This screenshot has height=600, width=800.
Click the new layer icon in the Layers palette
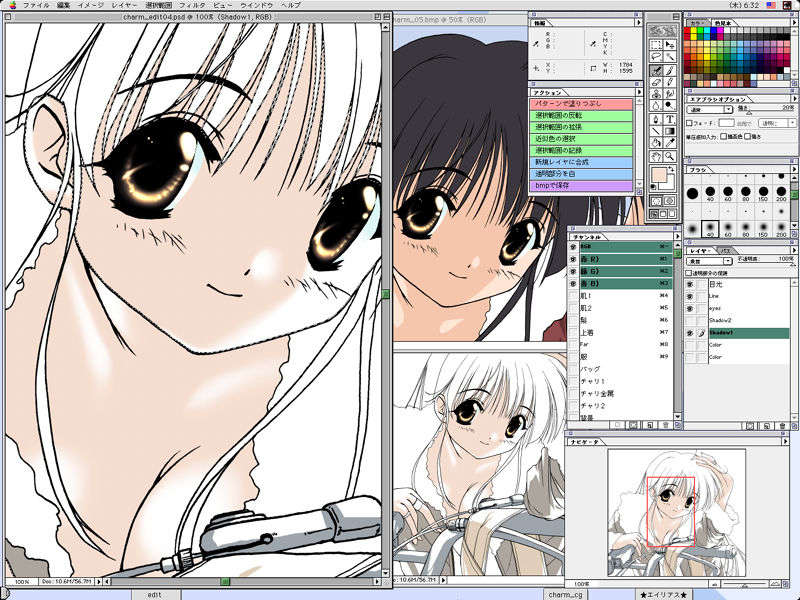point(767,426)
